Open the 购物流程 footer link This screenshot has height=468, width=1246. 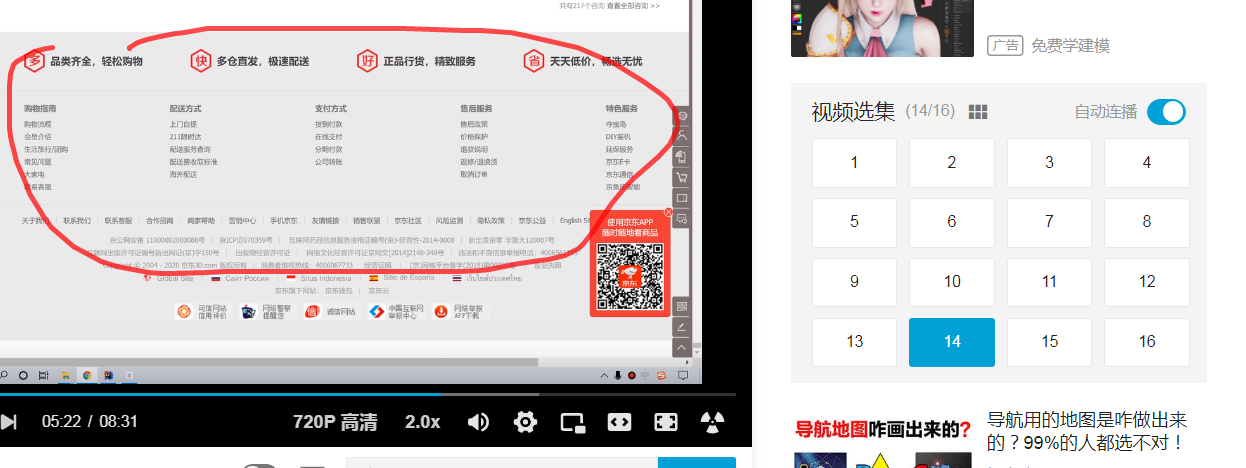(37, 124)
